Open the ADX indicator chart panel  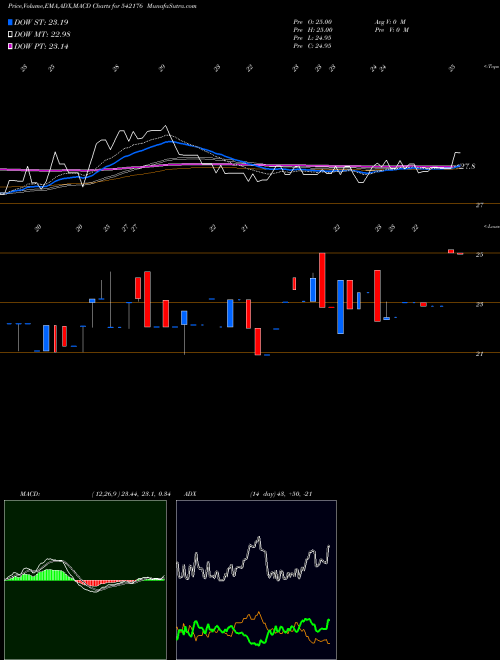(256, 580)
